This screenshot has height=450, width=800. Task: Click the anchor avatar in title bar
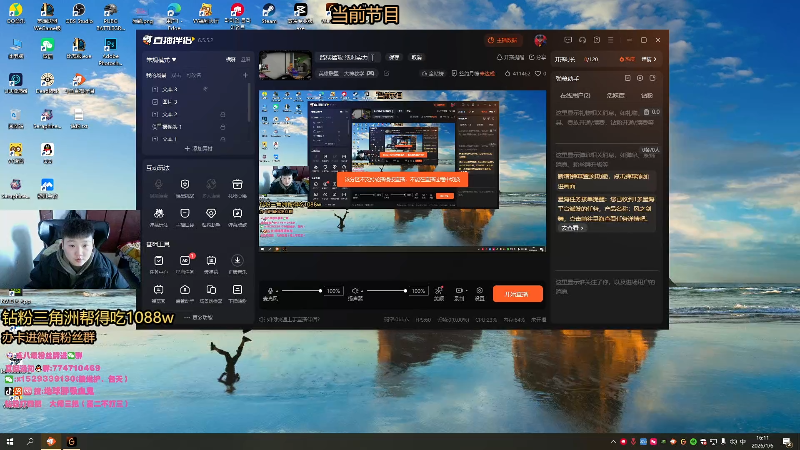point(540,40)
